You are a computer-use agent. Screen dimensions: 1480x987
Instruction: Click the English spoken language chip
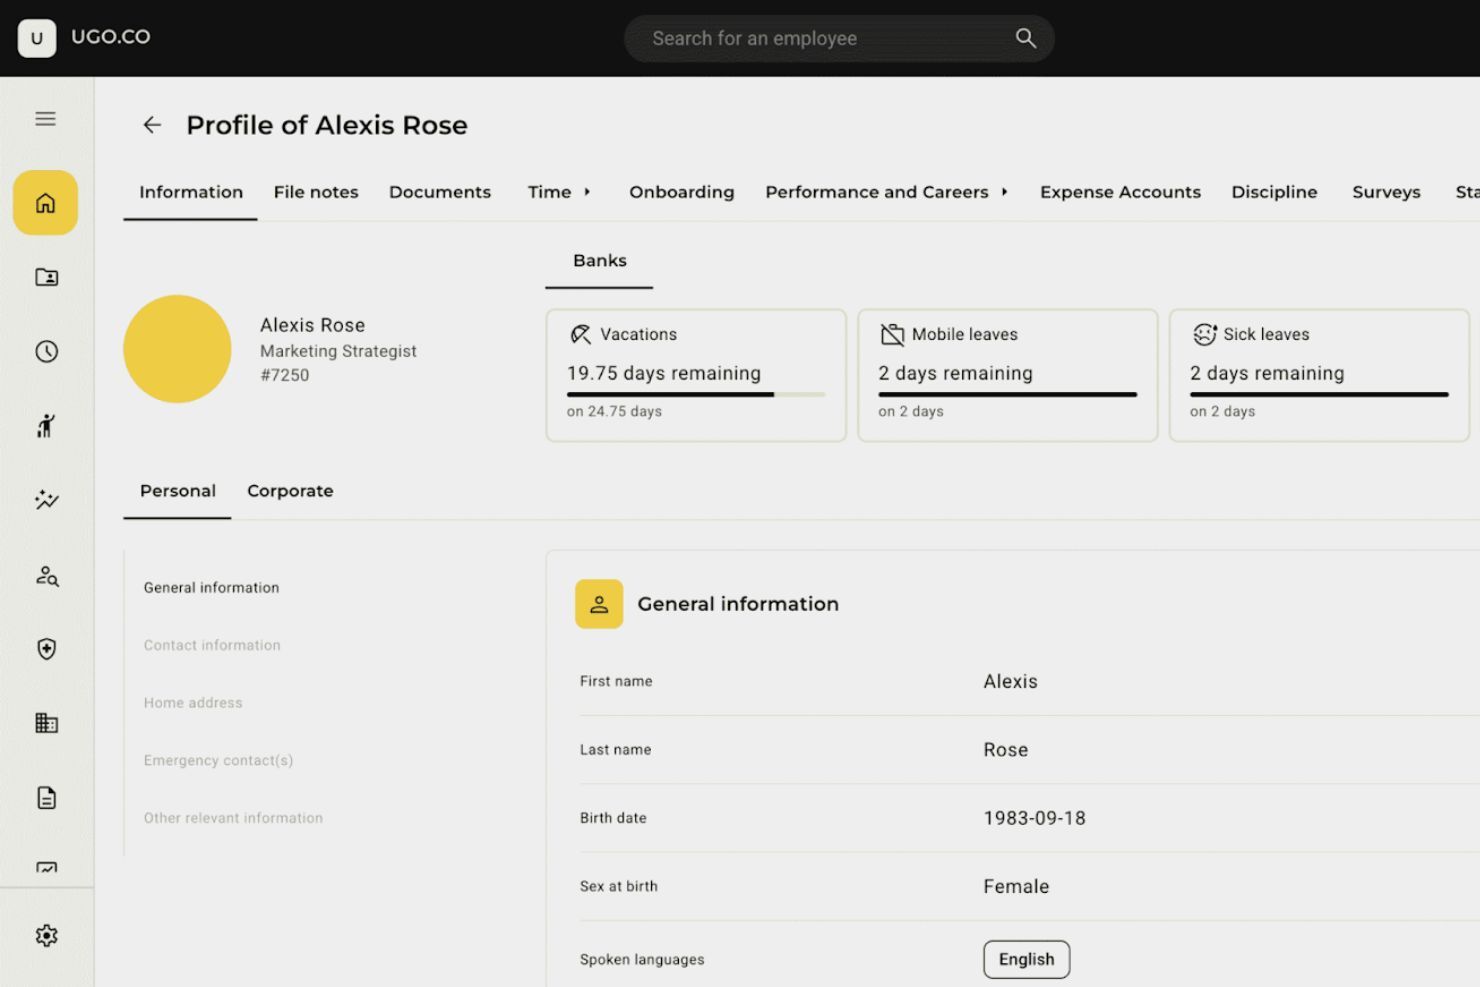pos(1026,958)
